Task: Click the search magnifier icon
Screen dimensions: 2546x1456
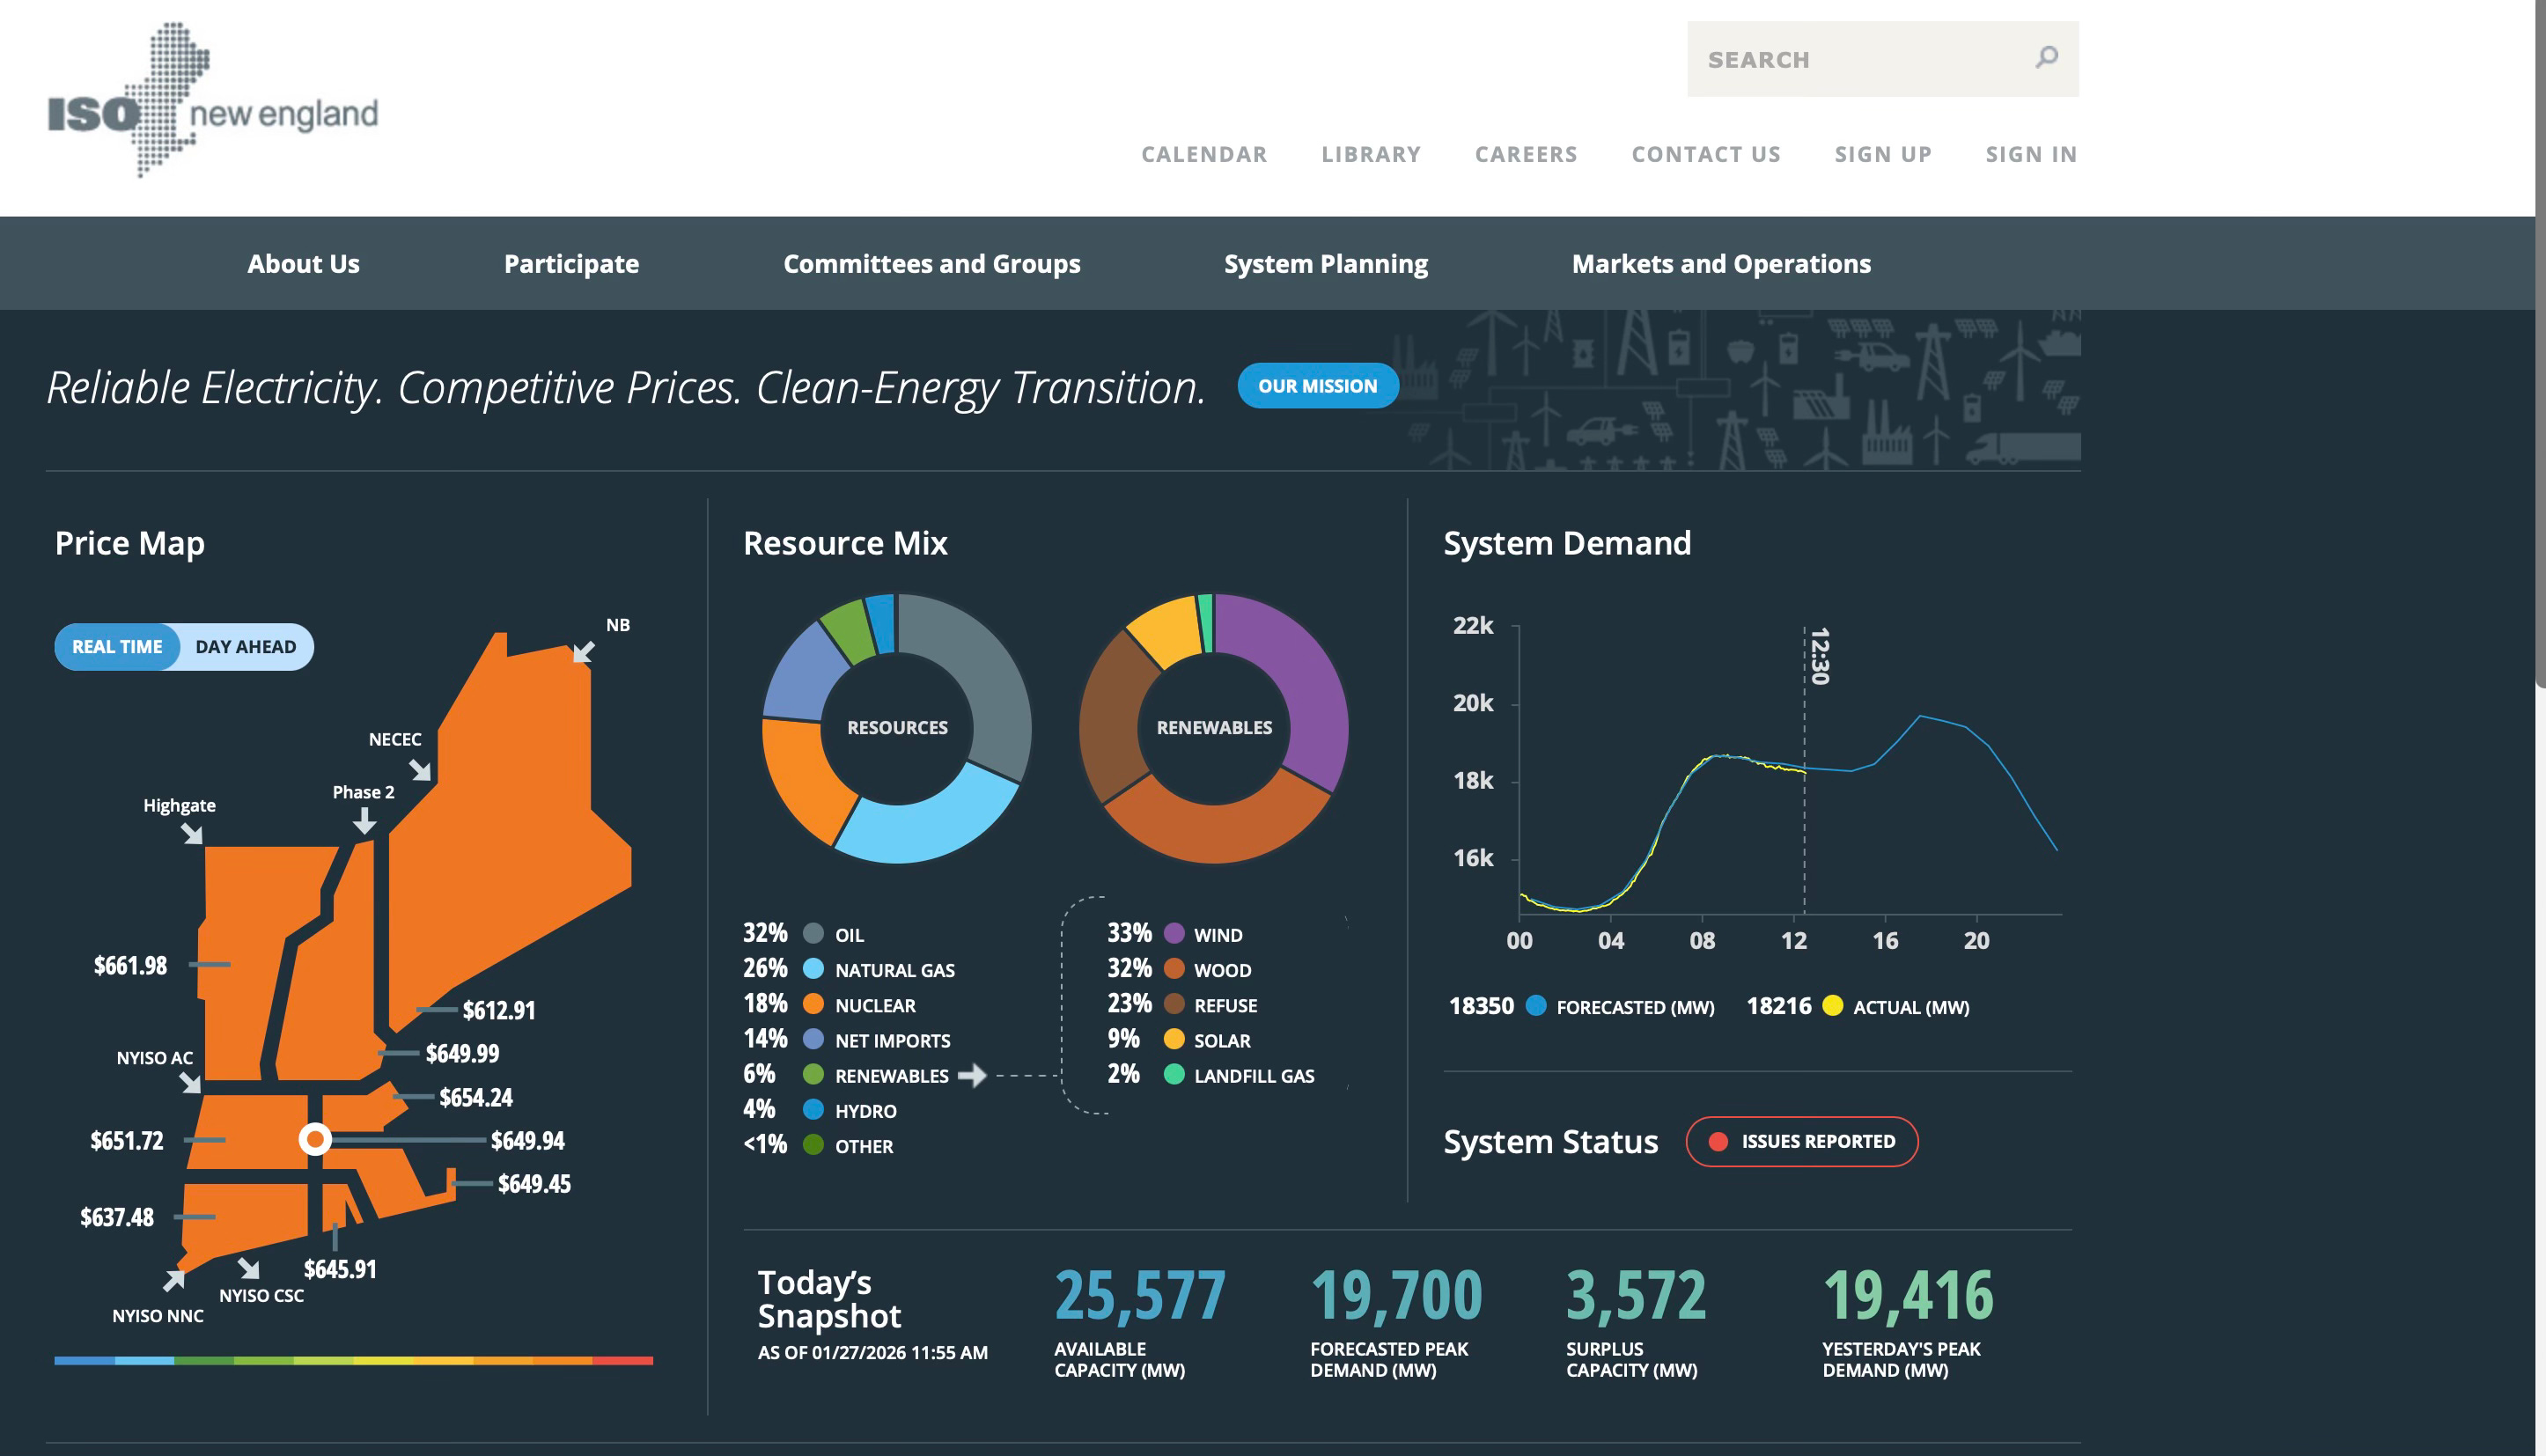Action: tap(2046, 58)
